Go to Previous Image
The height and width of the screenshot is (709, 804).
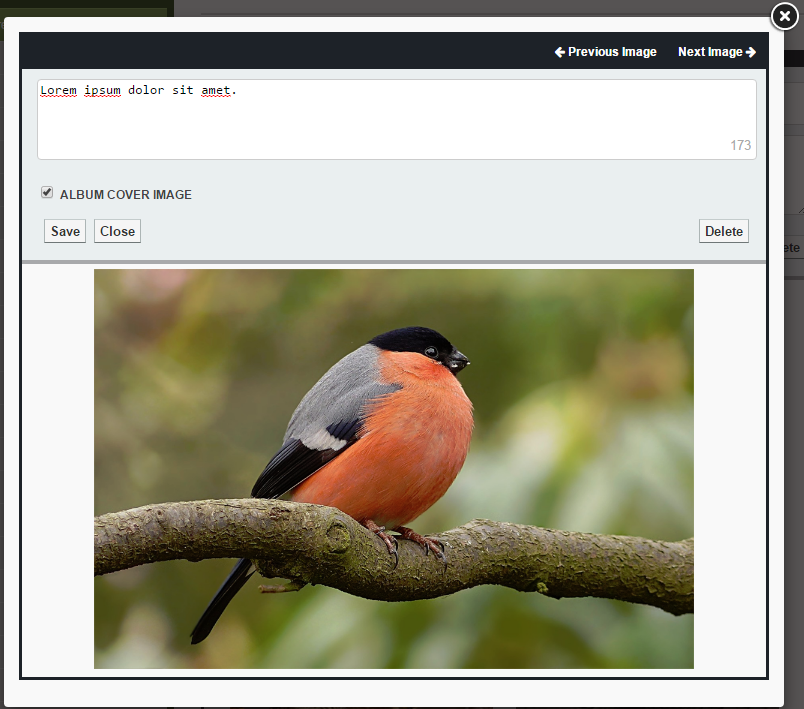612,52
